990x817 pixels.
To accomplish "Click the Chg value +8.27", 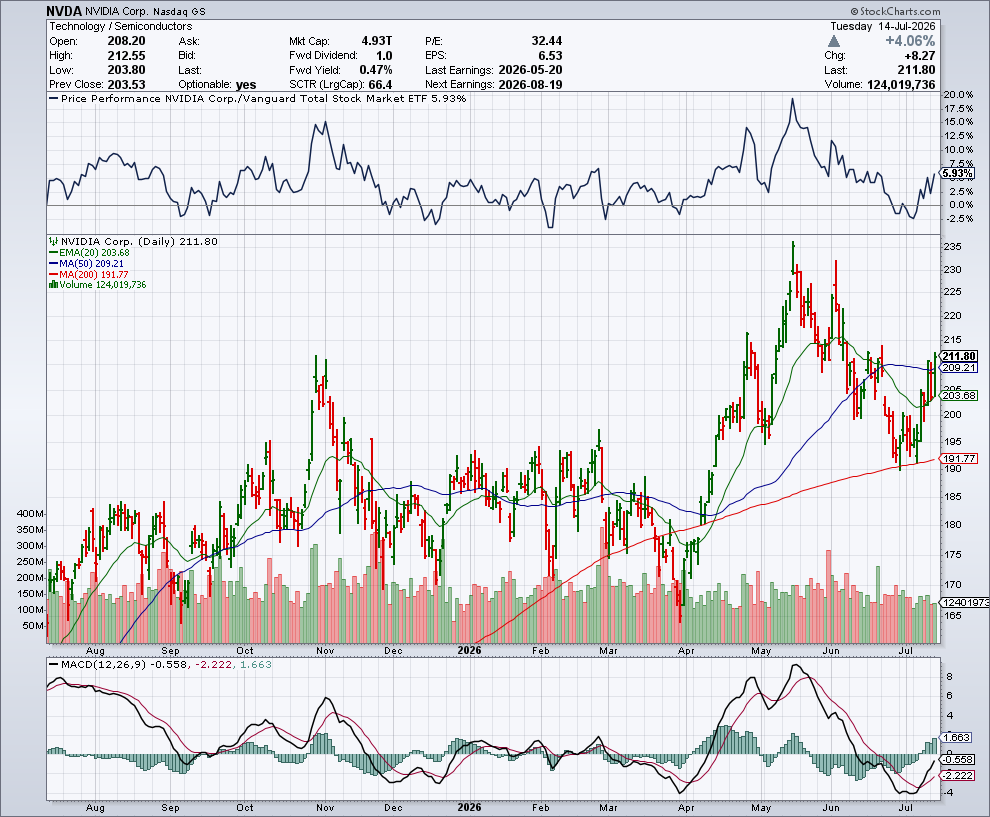I will (x=919, y=56).
